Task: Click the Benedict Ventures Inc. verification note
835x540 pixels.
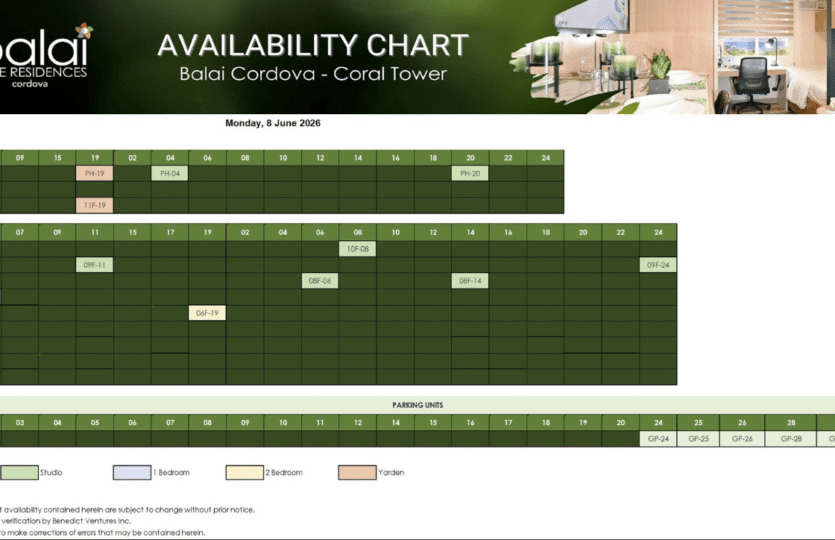Action: point(66,521)
